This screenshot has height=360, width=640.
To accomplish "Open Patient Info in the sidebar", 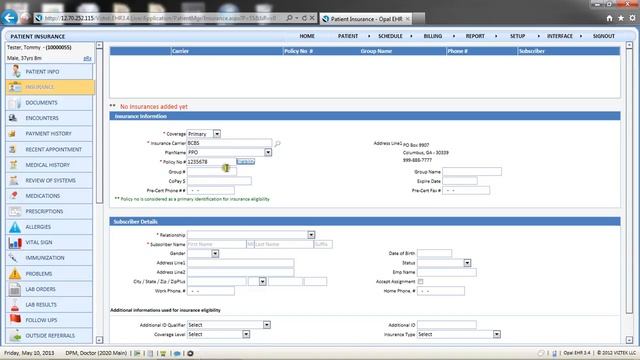I will pyautogui.click(x=50, y=71).
